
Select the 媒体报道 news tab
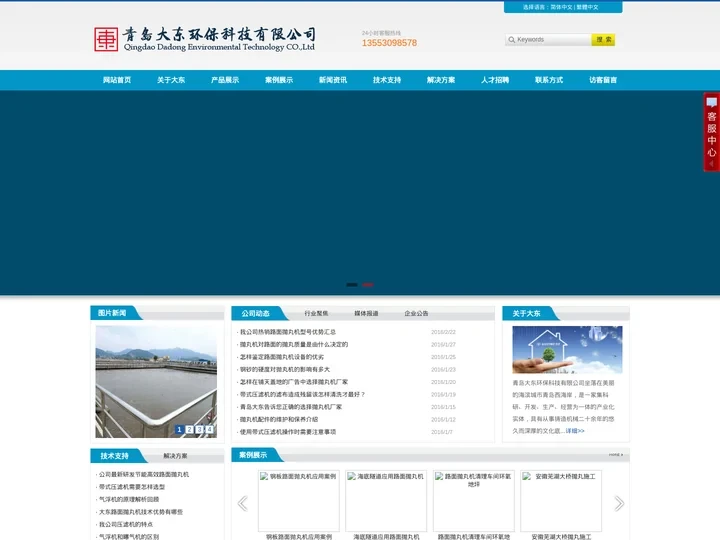point(366,314)
